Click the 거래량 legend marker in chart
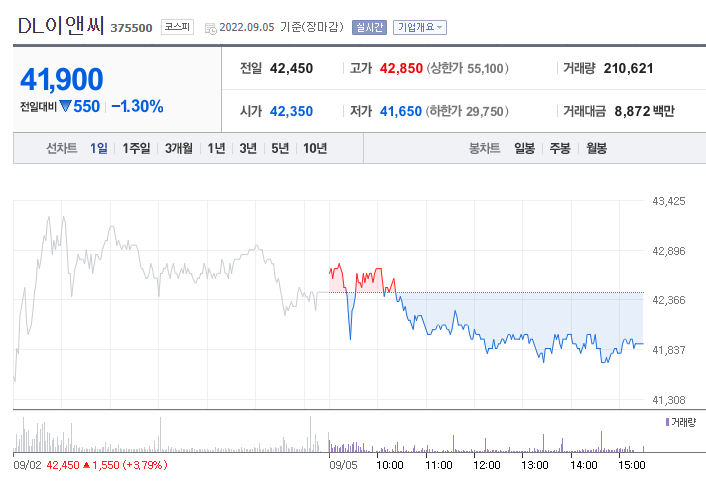706x483 pixels. click(667, 422)
